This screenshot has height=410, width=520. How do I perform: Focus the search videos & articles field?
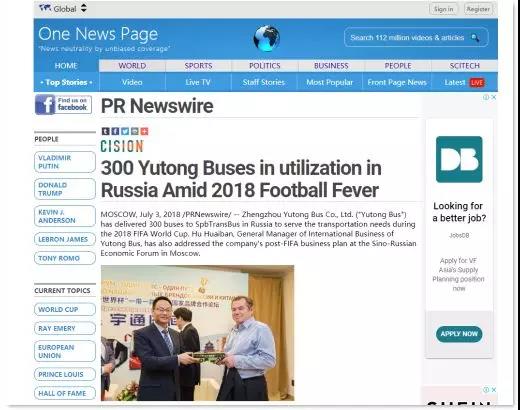point(416,37)
